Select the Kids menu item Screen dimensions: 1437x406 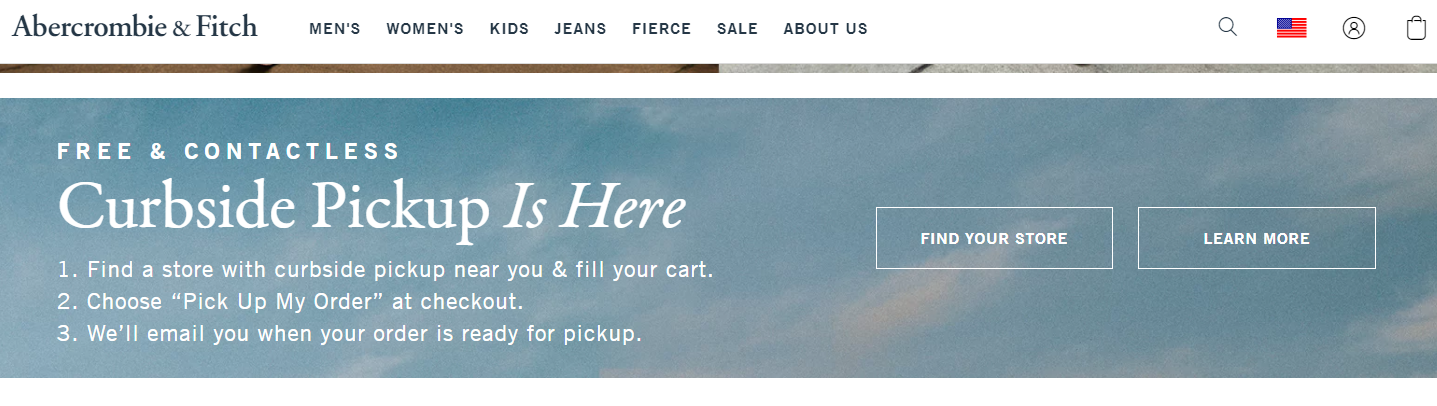point(509,29)
